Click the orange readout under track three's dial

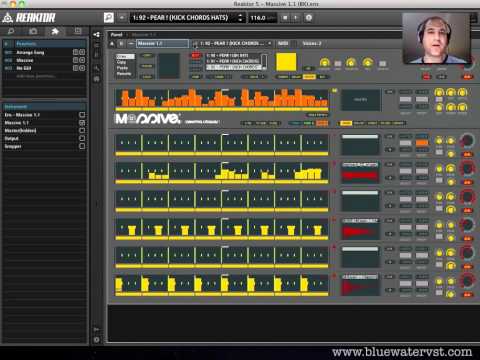pos(467,211)
